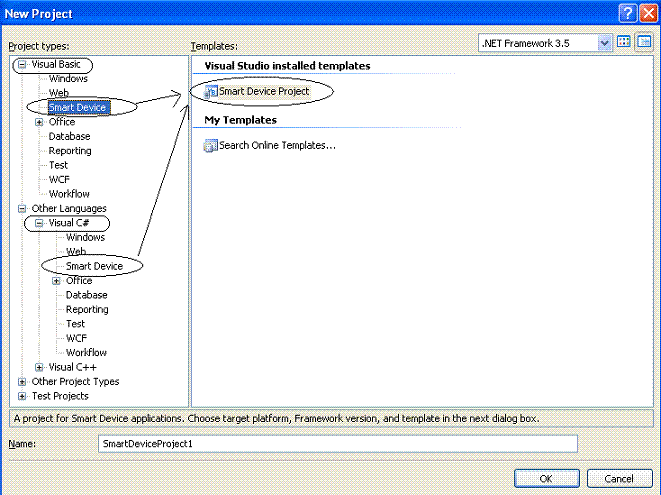Select Database under Visual C#
The image size is (661, 495).
pyautogui.click(x=87, y=295)
